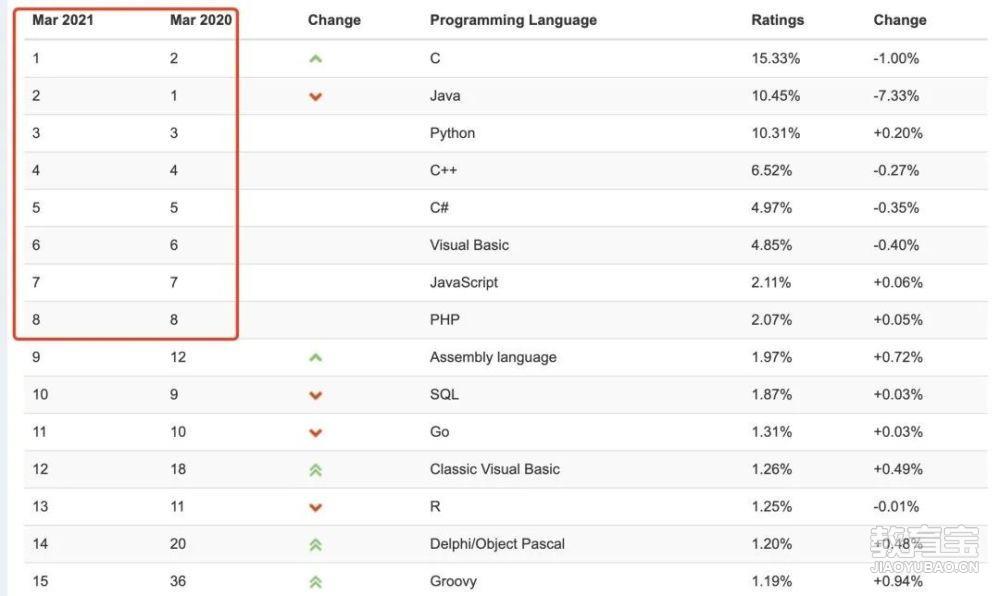Click the red down arrow beside Java

coord(315,97)
